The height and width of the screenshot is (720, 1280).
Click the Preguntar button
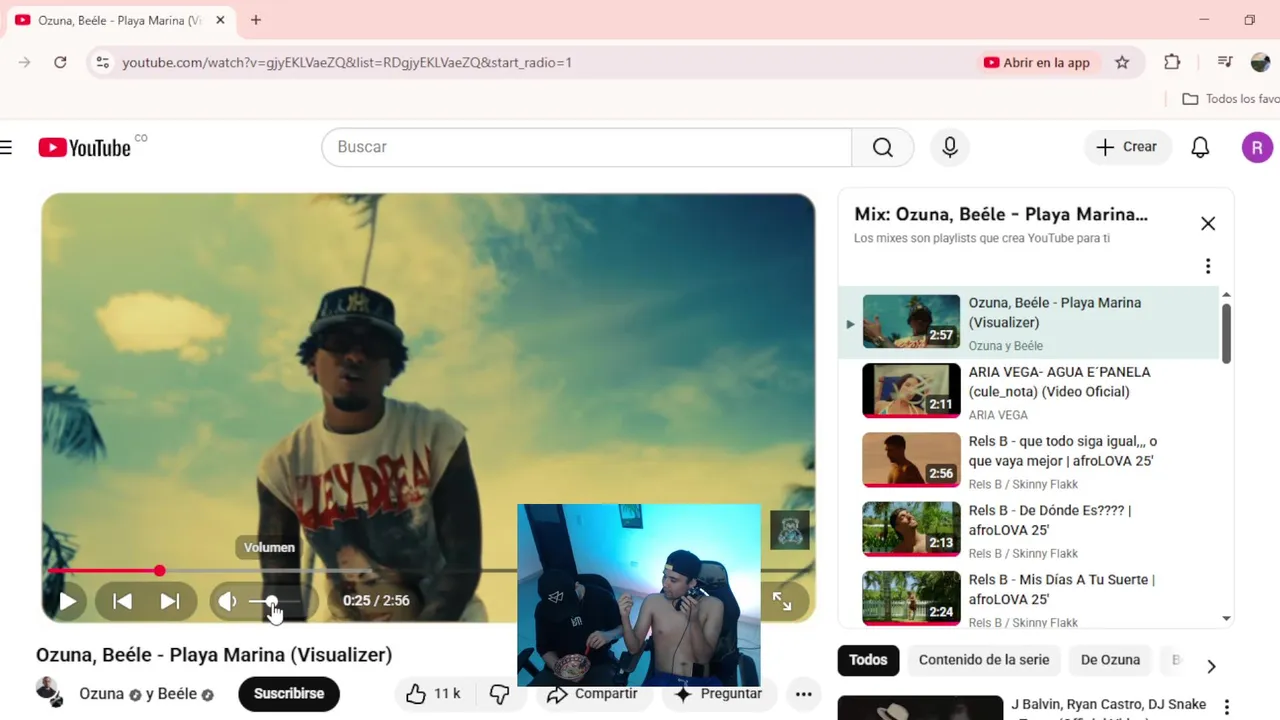(x=718, y=694)
